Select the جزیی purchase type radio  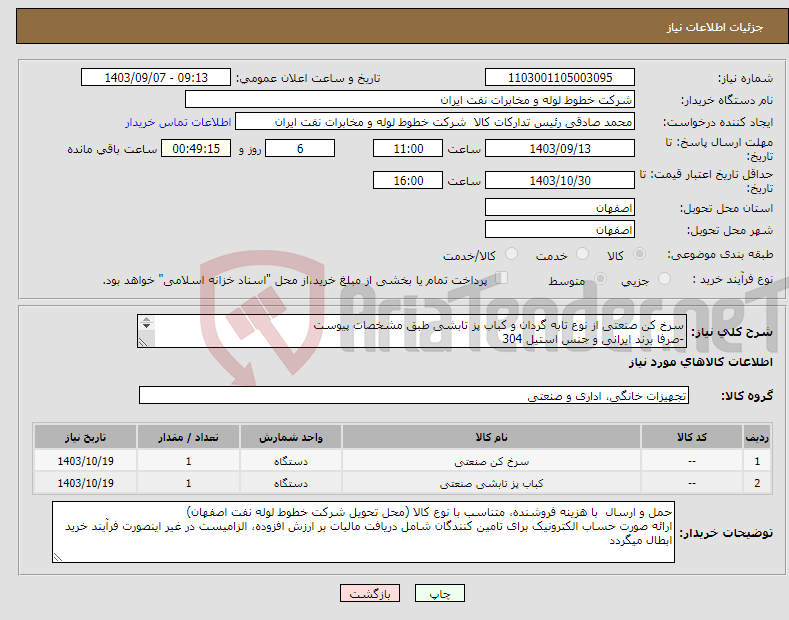pos(664,279)
